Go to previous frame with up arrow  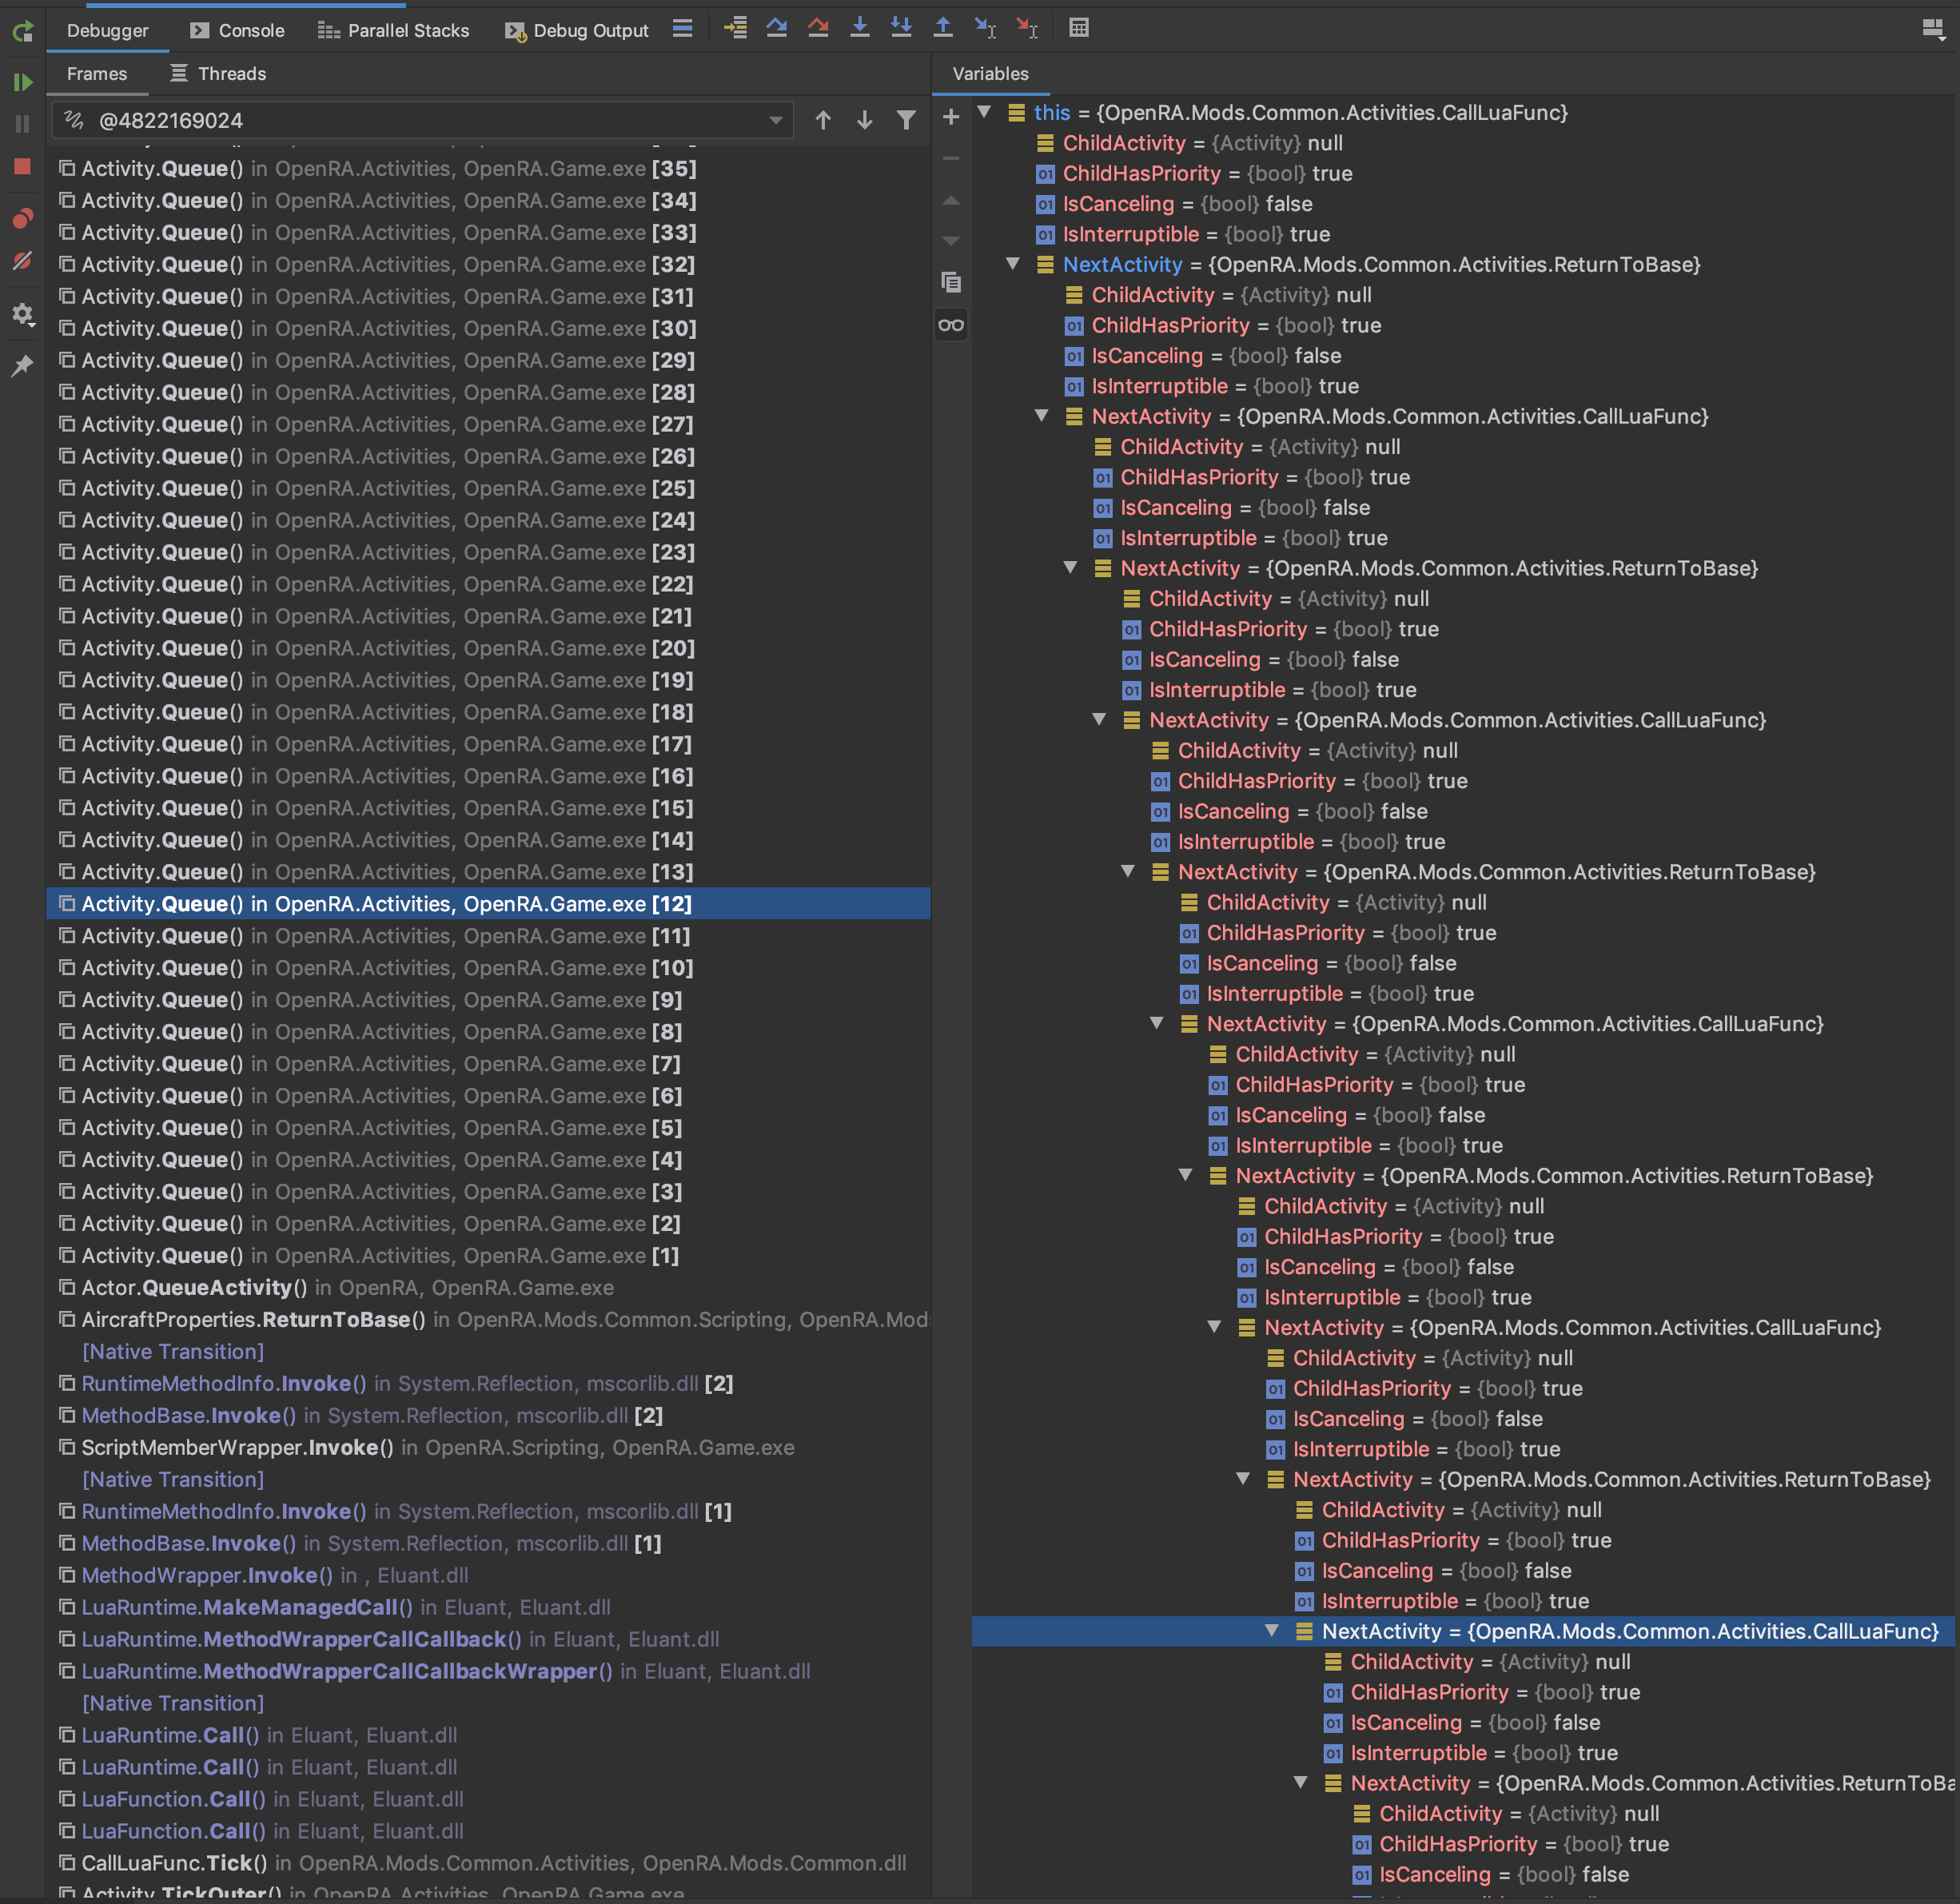pyautogui.click(x=823, y=120)
